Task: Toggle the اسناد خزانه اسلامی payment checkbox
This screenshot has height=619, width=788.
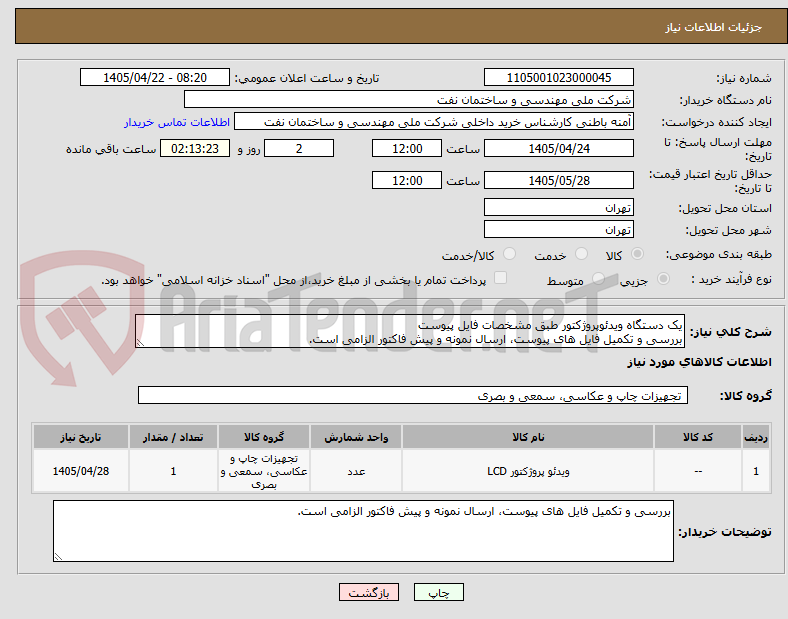Action: [x=501, y=278]
